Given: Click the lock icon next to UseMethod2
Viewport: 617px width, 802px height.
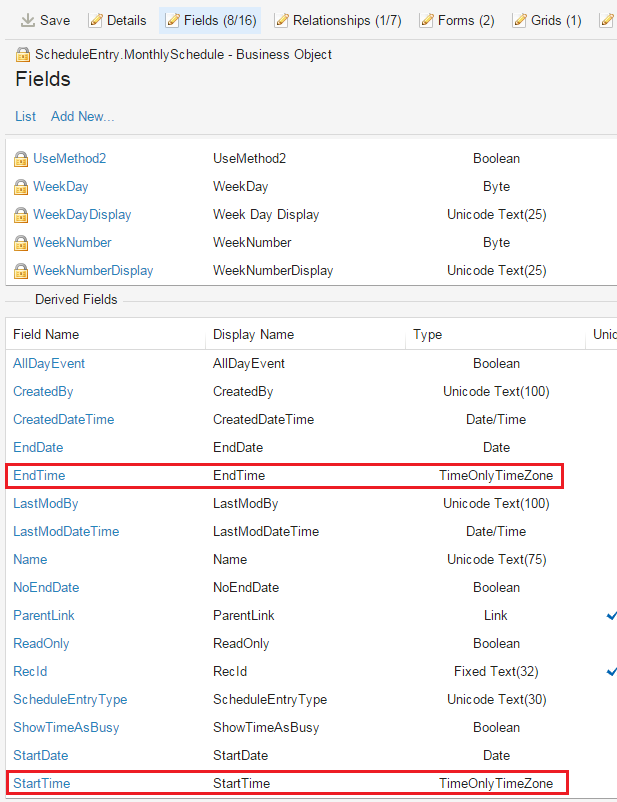Looking at the screenshot, I should click(20, 159).
